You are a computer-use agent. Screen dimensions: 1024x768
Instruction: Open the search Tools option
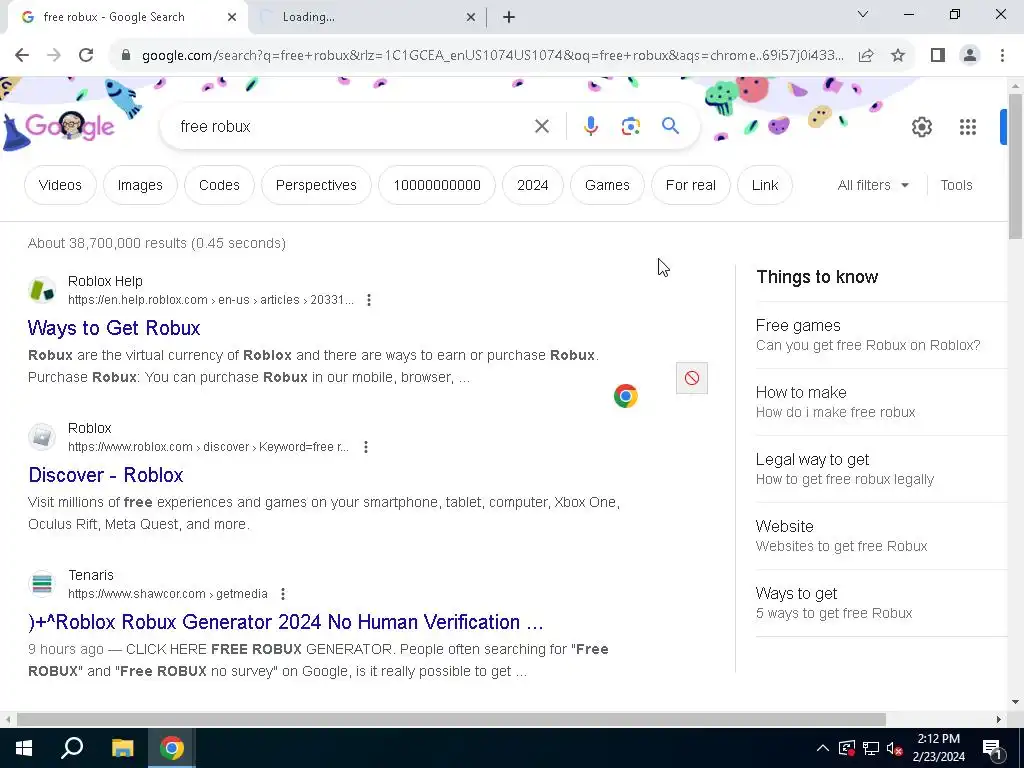tap(956, 185)
